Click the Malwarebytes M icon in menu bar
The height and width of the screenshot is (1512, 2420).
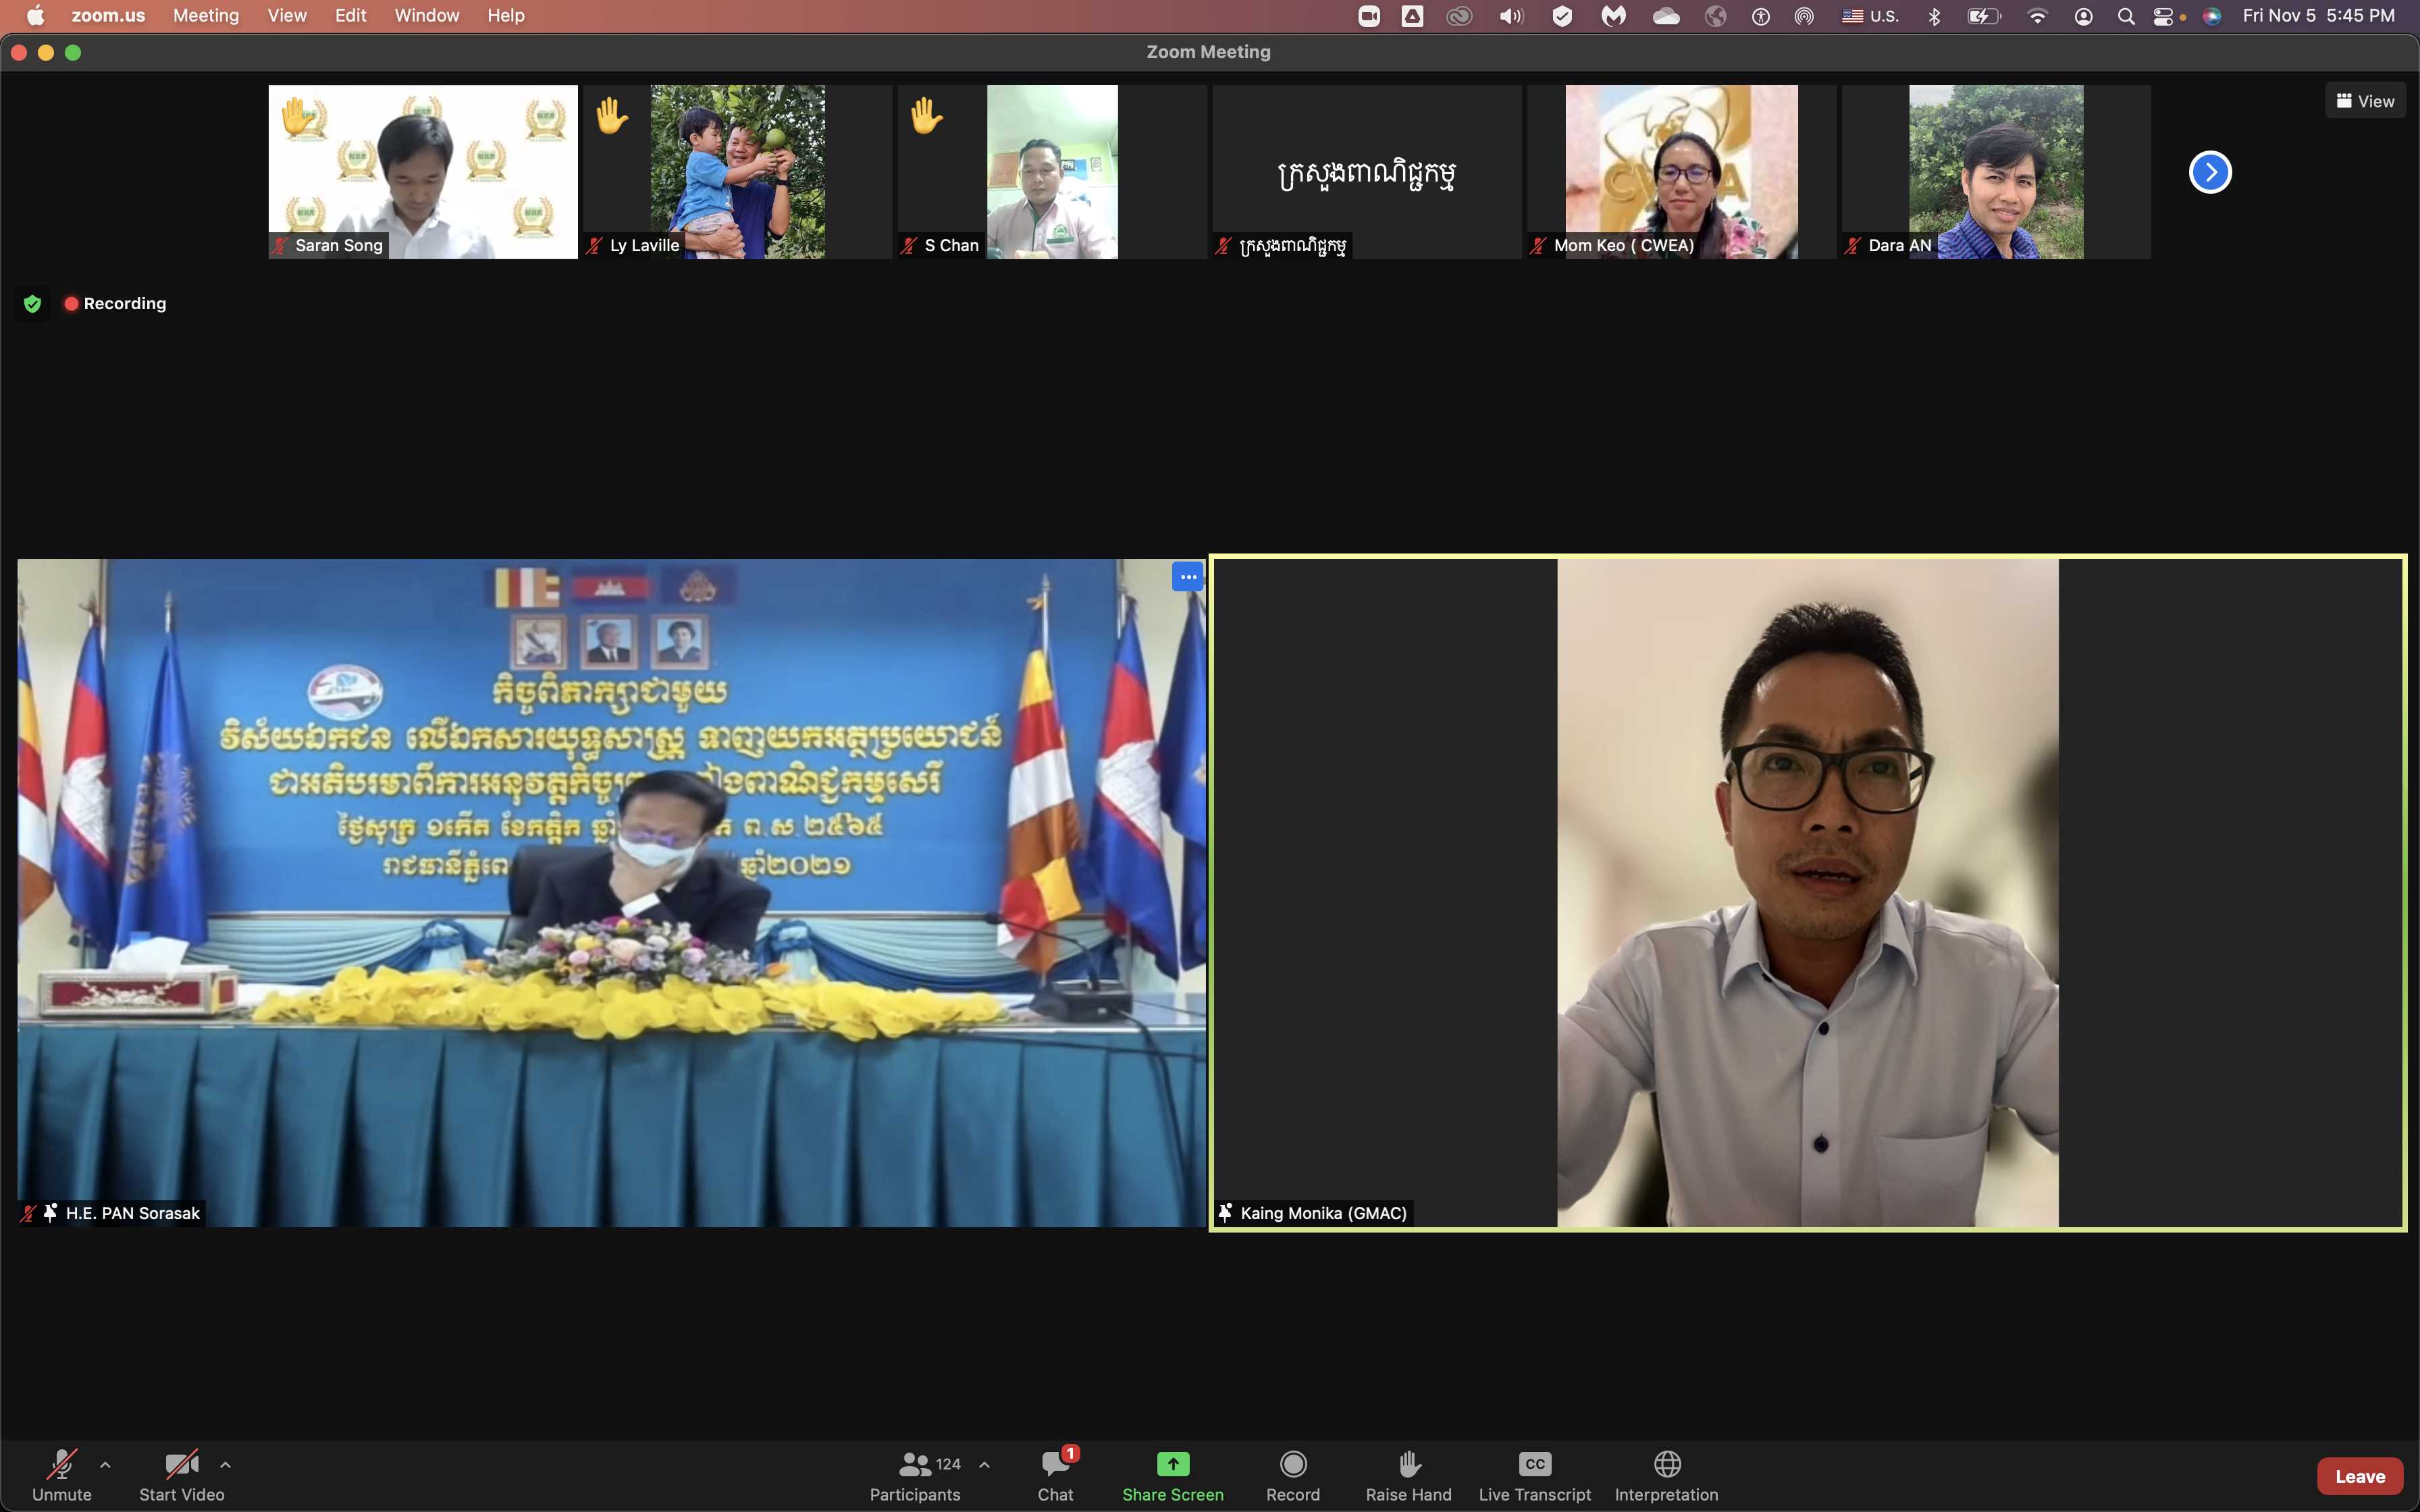pyautogui.click(x=1614, y=16)
